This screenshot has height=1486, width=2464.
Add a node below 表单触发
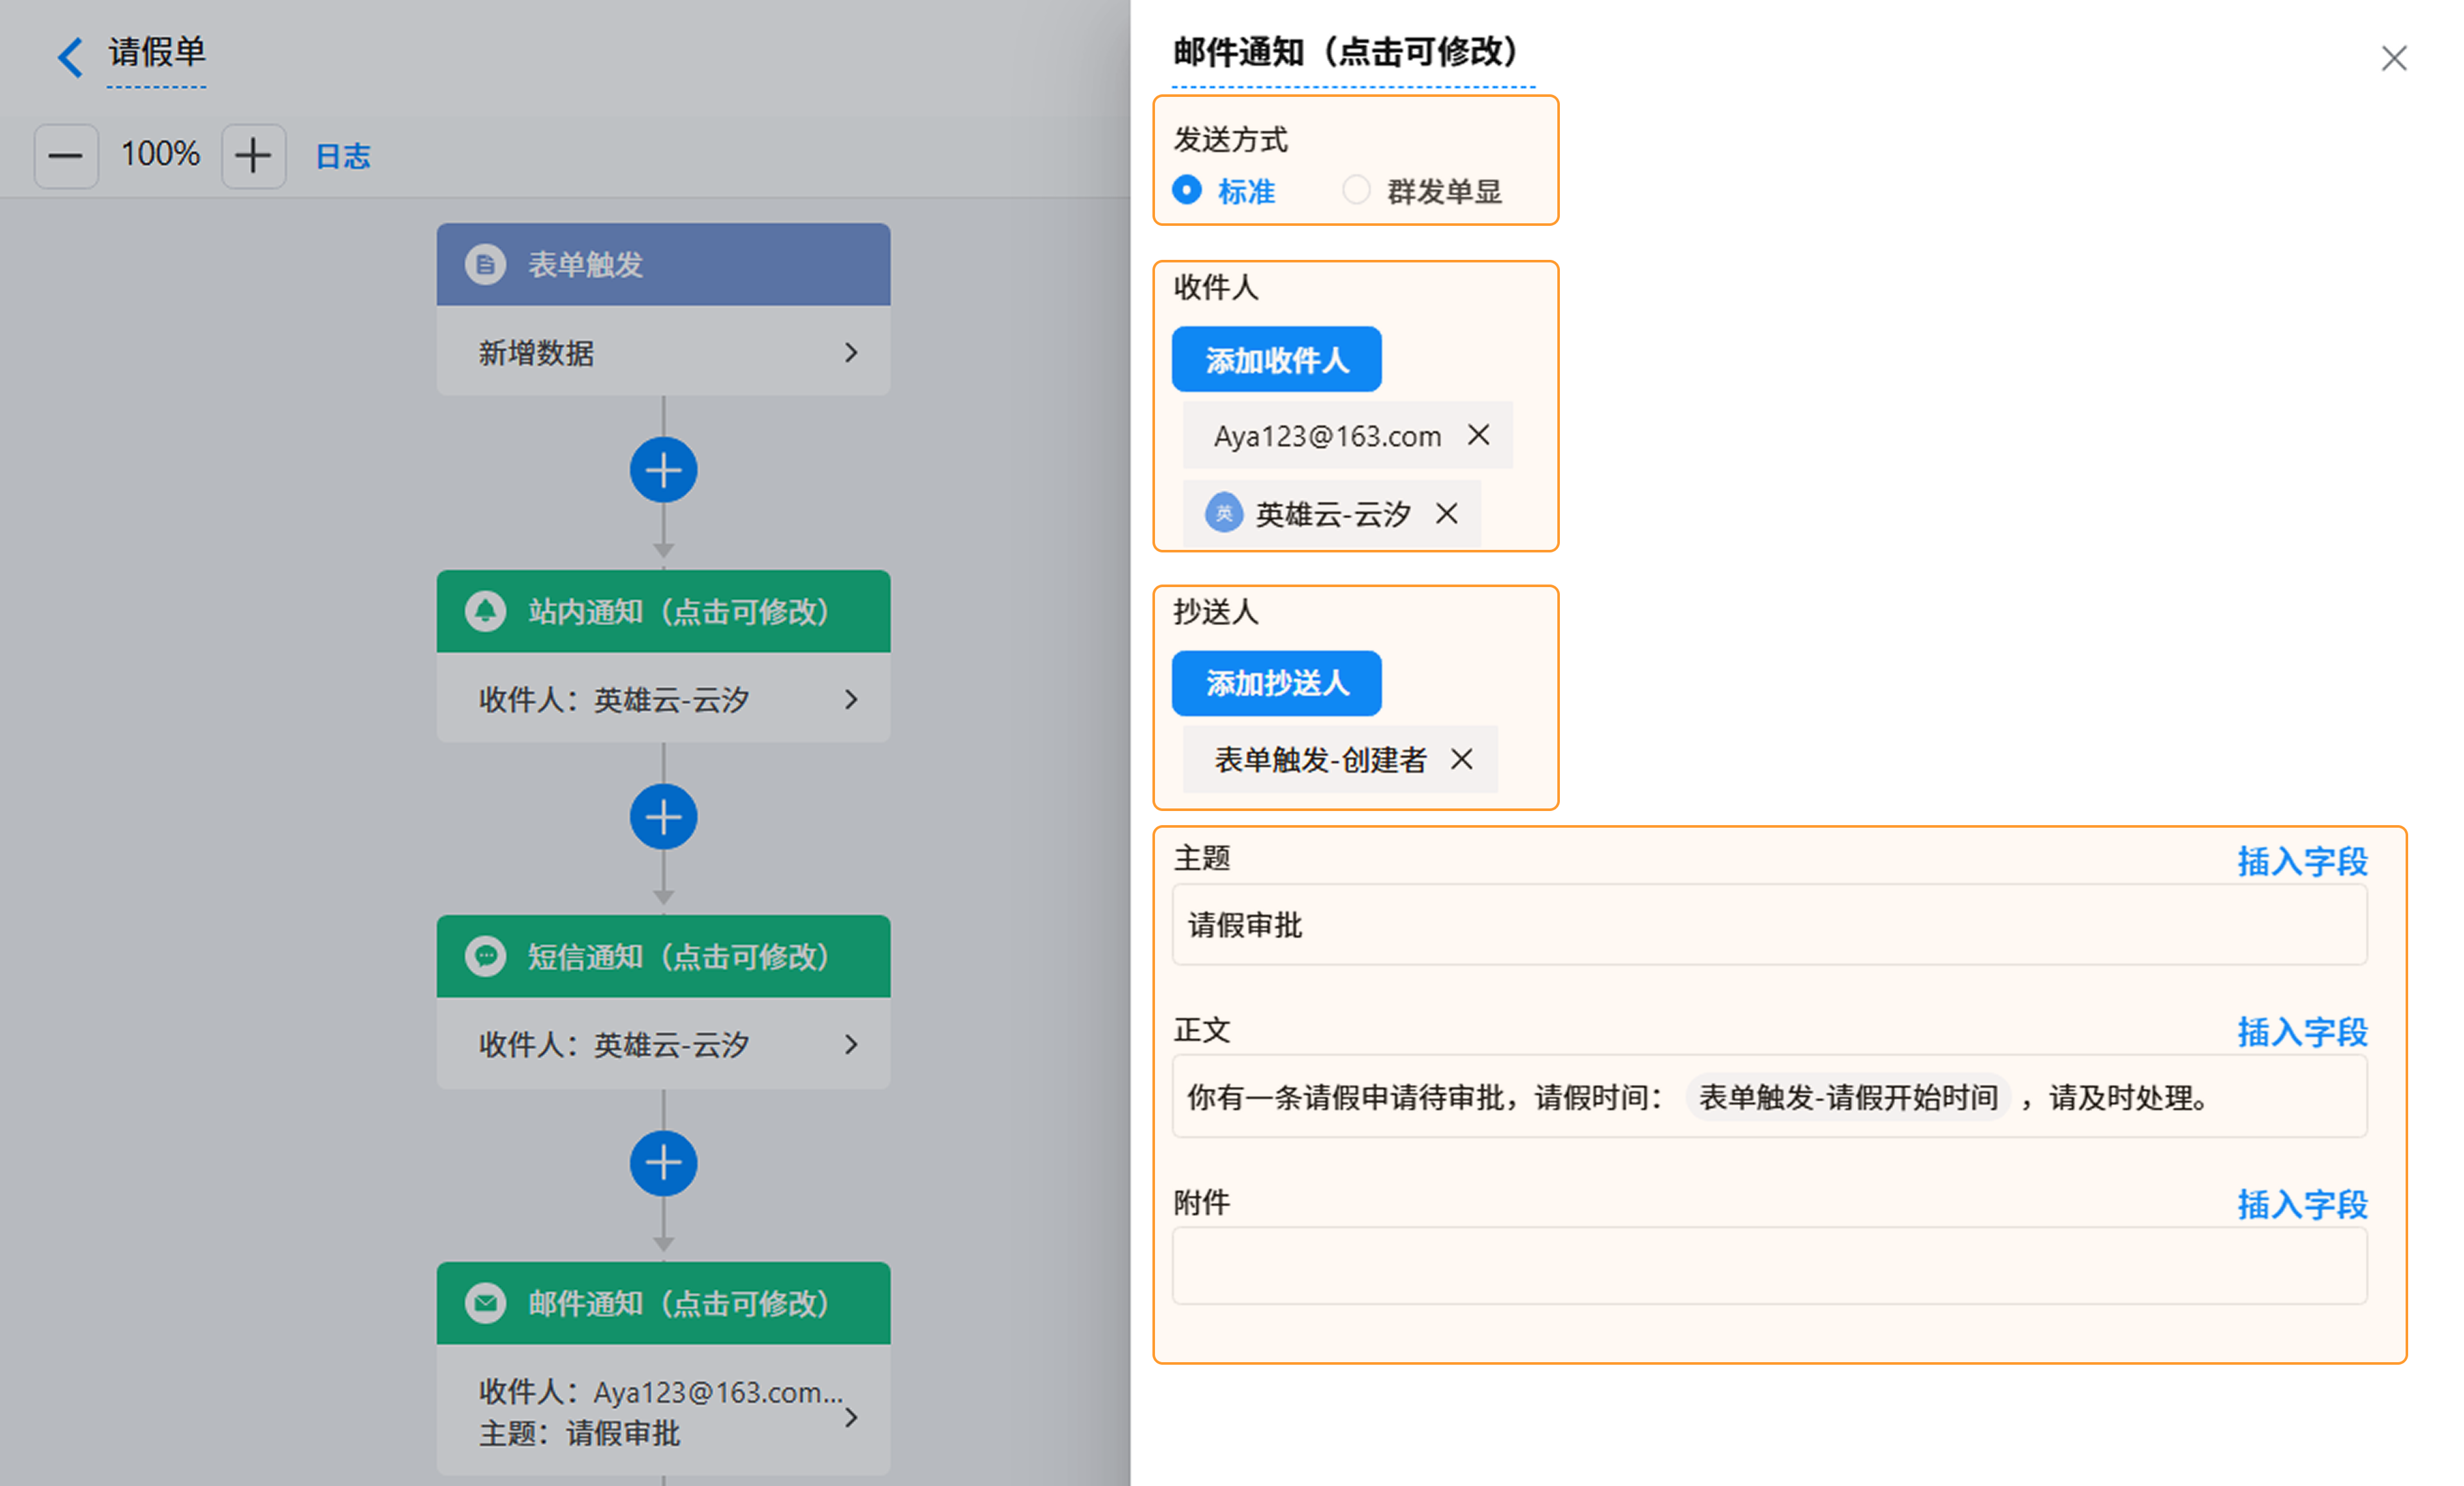coord(663,470)
